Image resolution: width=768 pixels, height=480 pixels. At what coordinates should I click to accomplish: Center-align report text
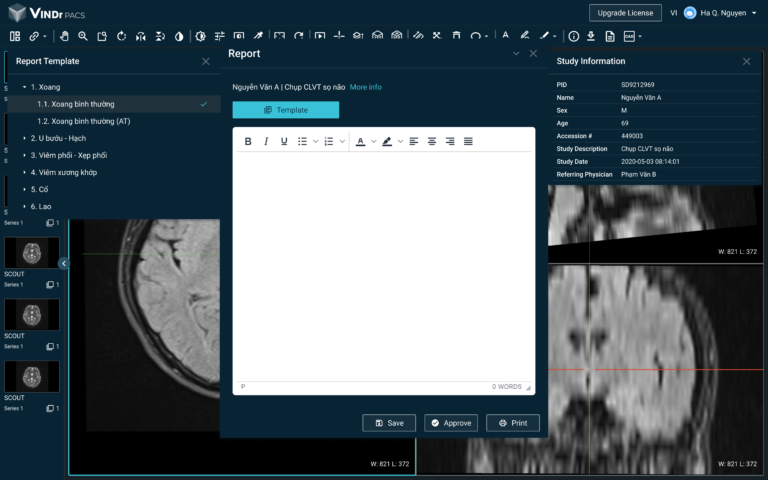click(x=432, y=142)
